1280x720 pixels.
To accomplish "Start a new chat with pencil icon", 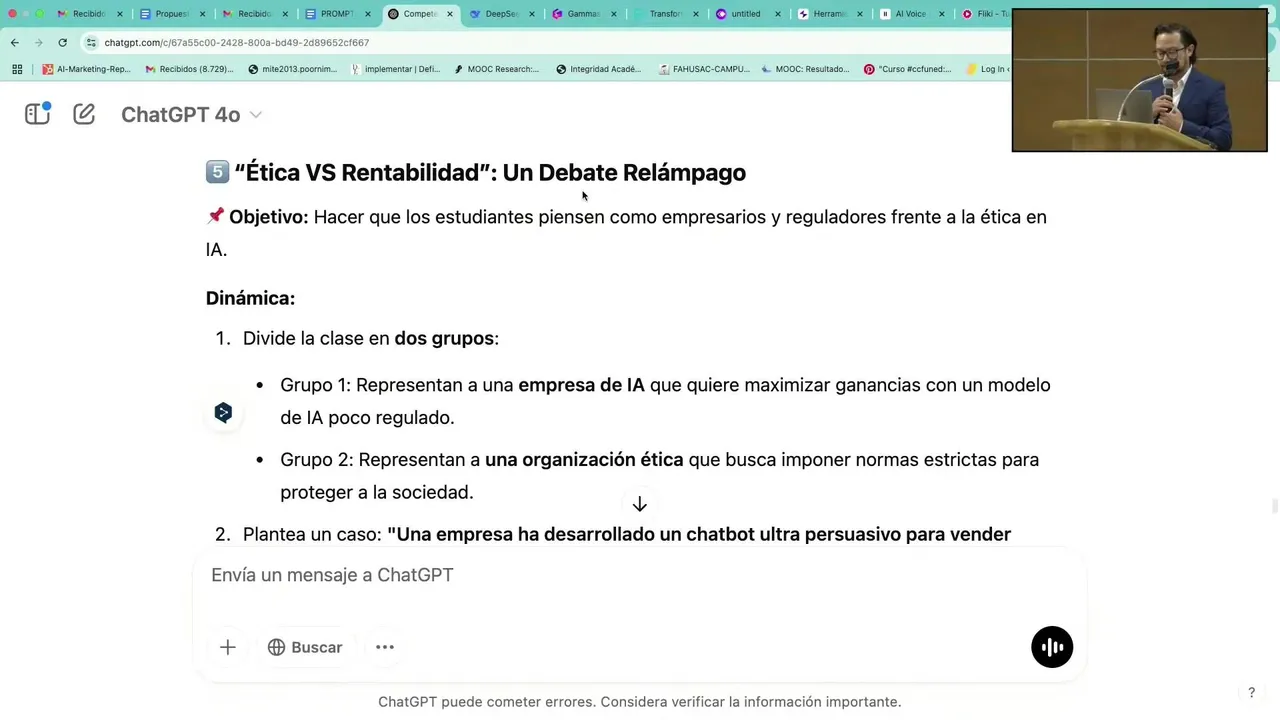I will [84, 114].
